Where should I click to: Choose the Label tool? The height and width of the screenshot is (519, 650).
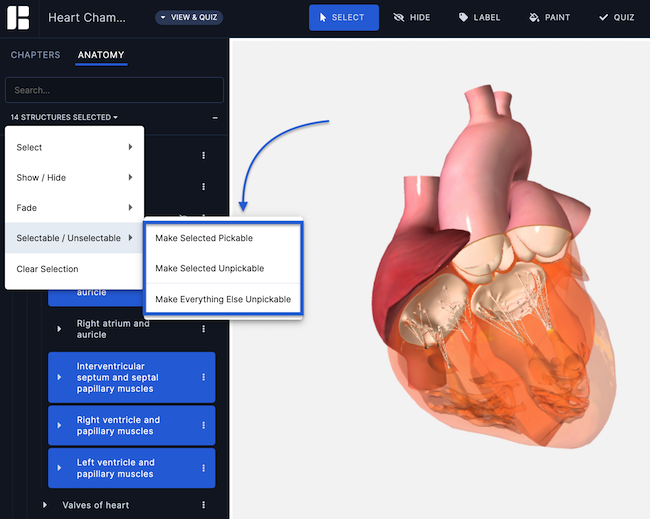pos(478,17)
